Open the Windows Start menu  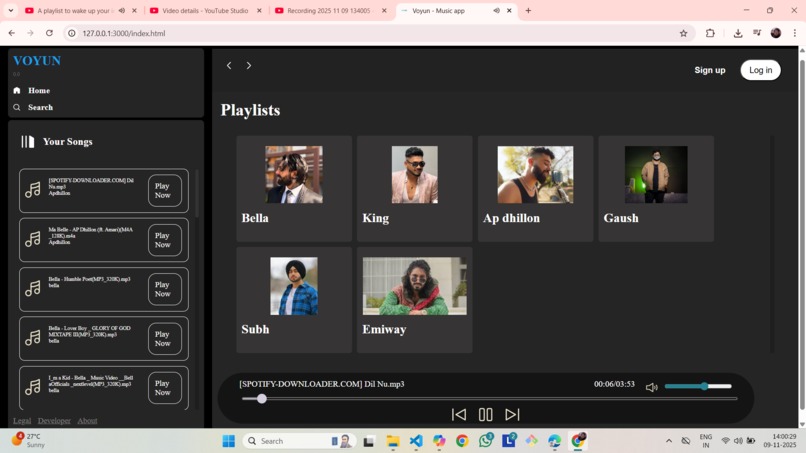point(229,441)
